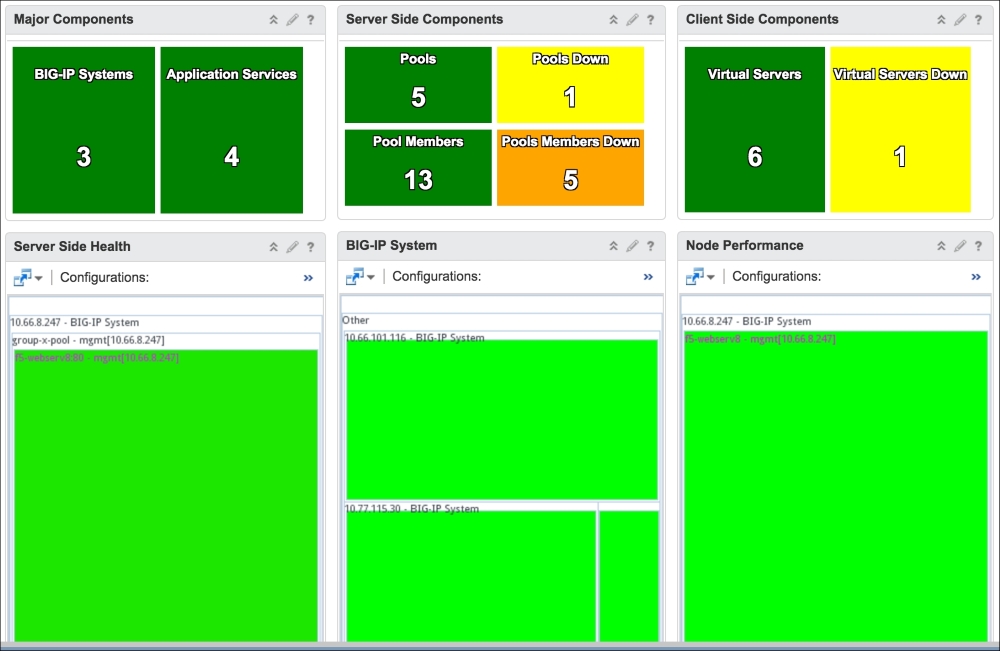1000x651 pixels.
Task: Expand Node Performance toolbar with double chevron
Action: coord(976,277)
